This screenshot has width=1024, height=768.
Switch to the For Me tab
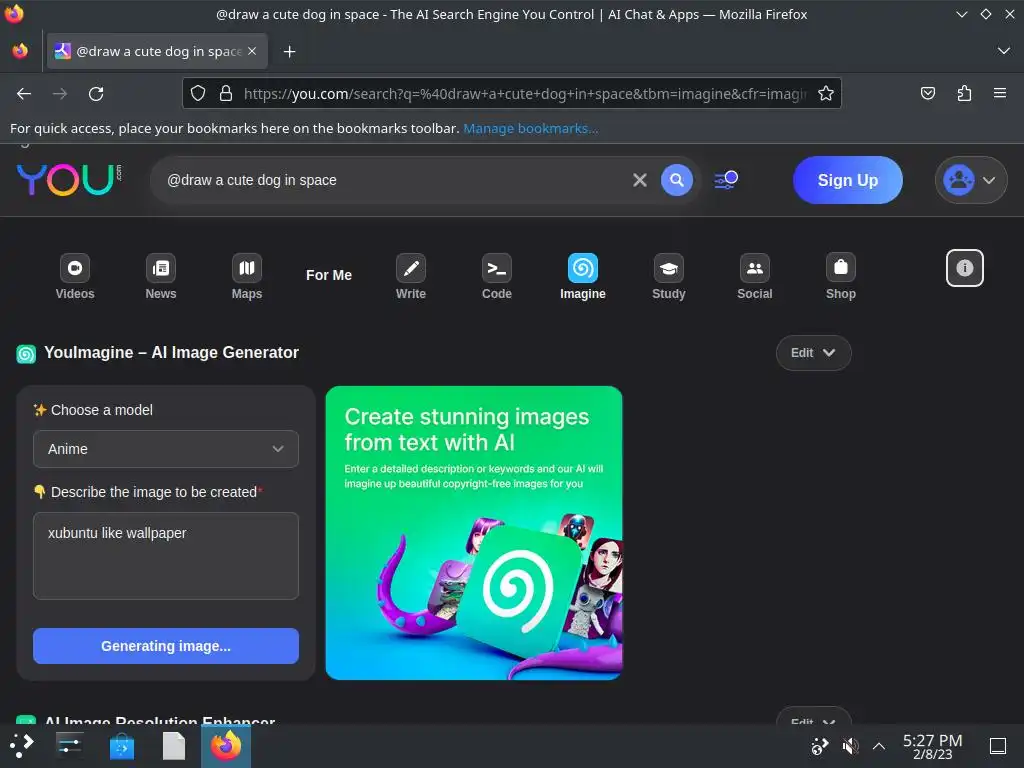point(328,276)
